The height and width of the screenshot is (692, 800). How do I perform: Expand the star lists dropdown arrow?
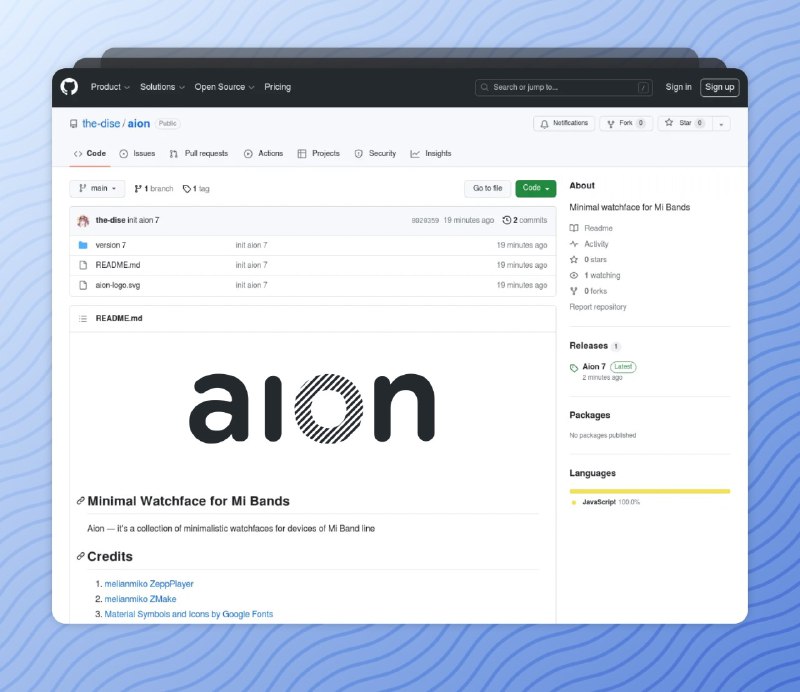click(x=721, y=123)
